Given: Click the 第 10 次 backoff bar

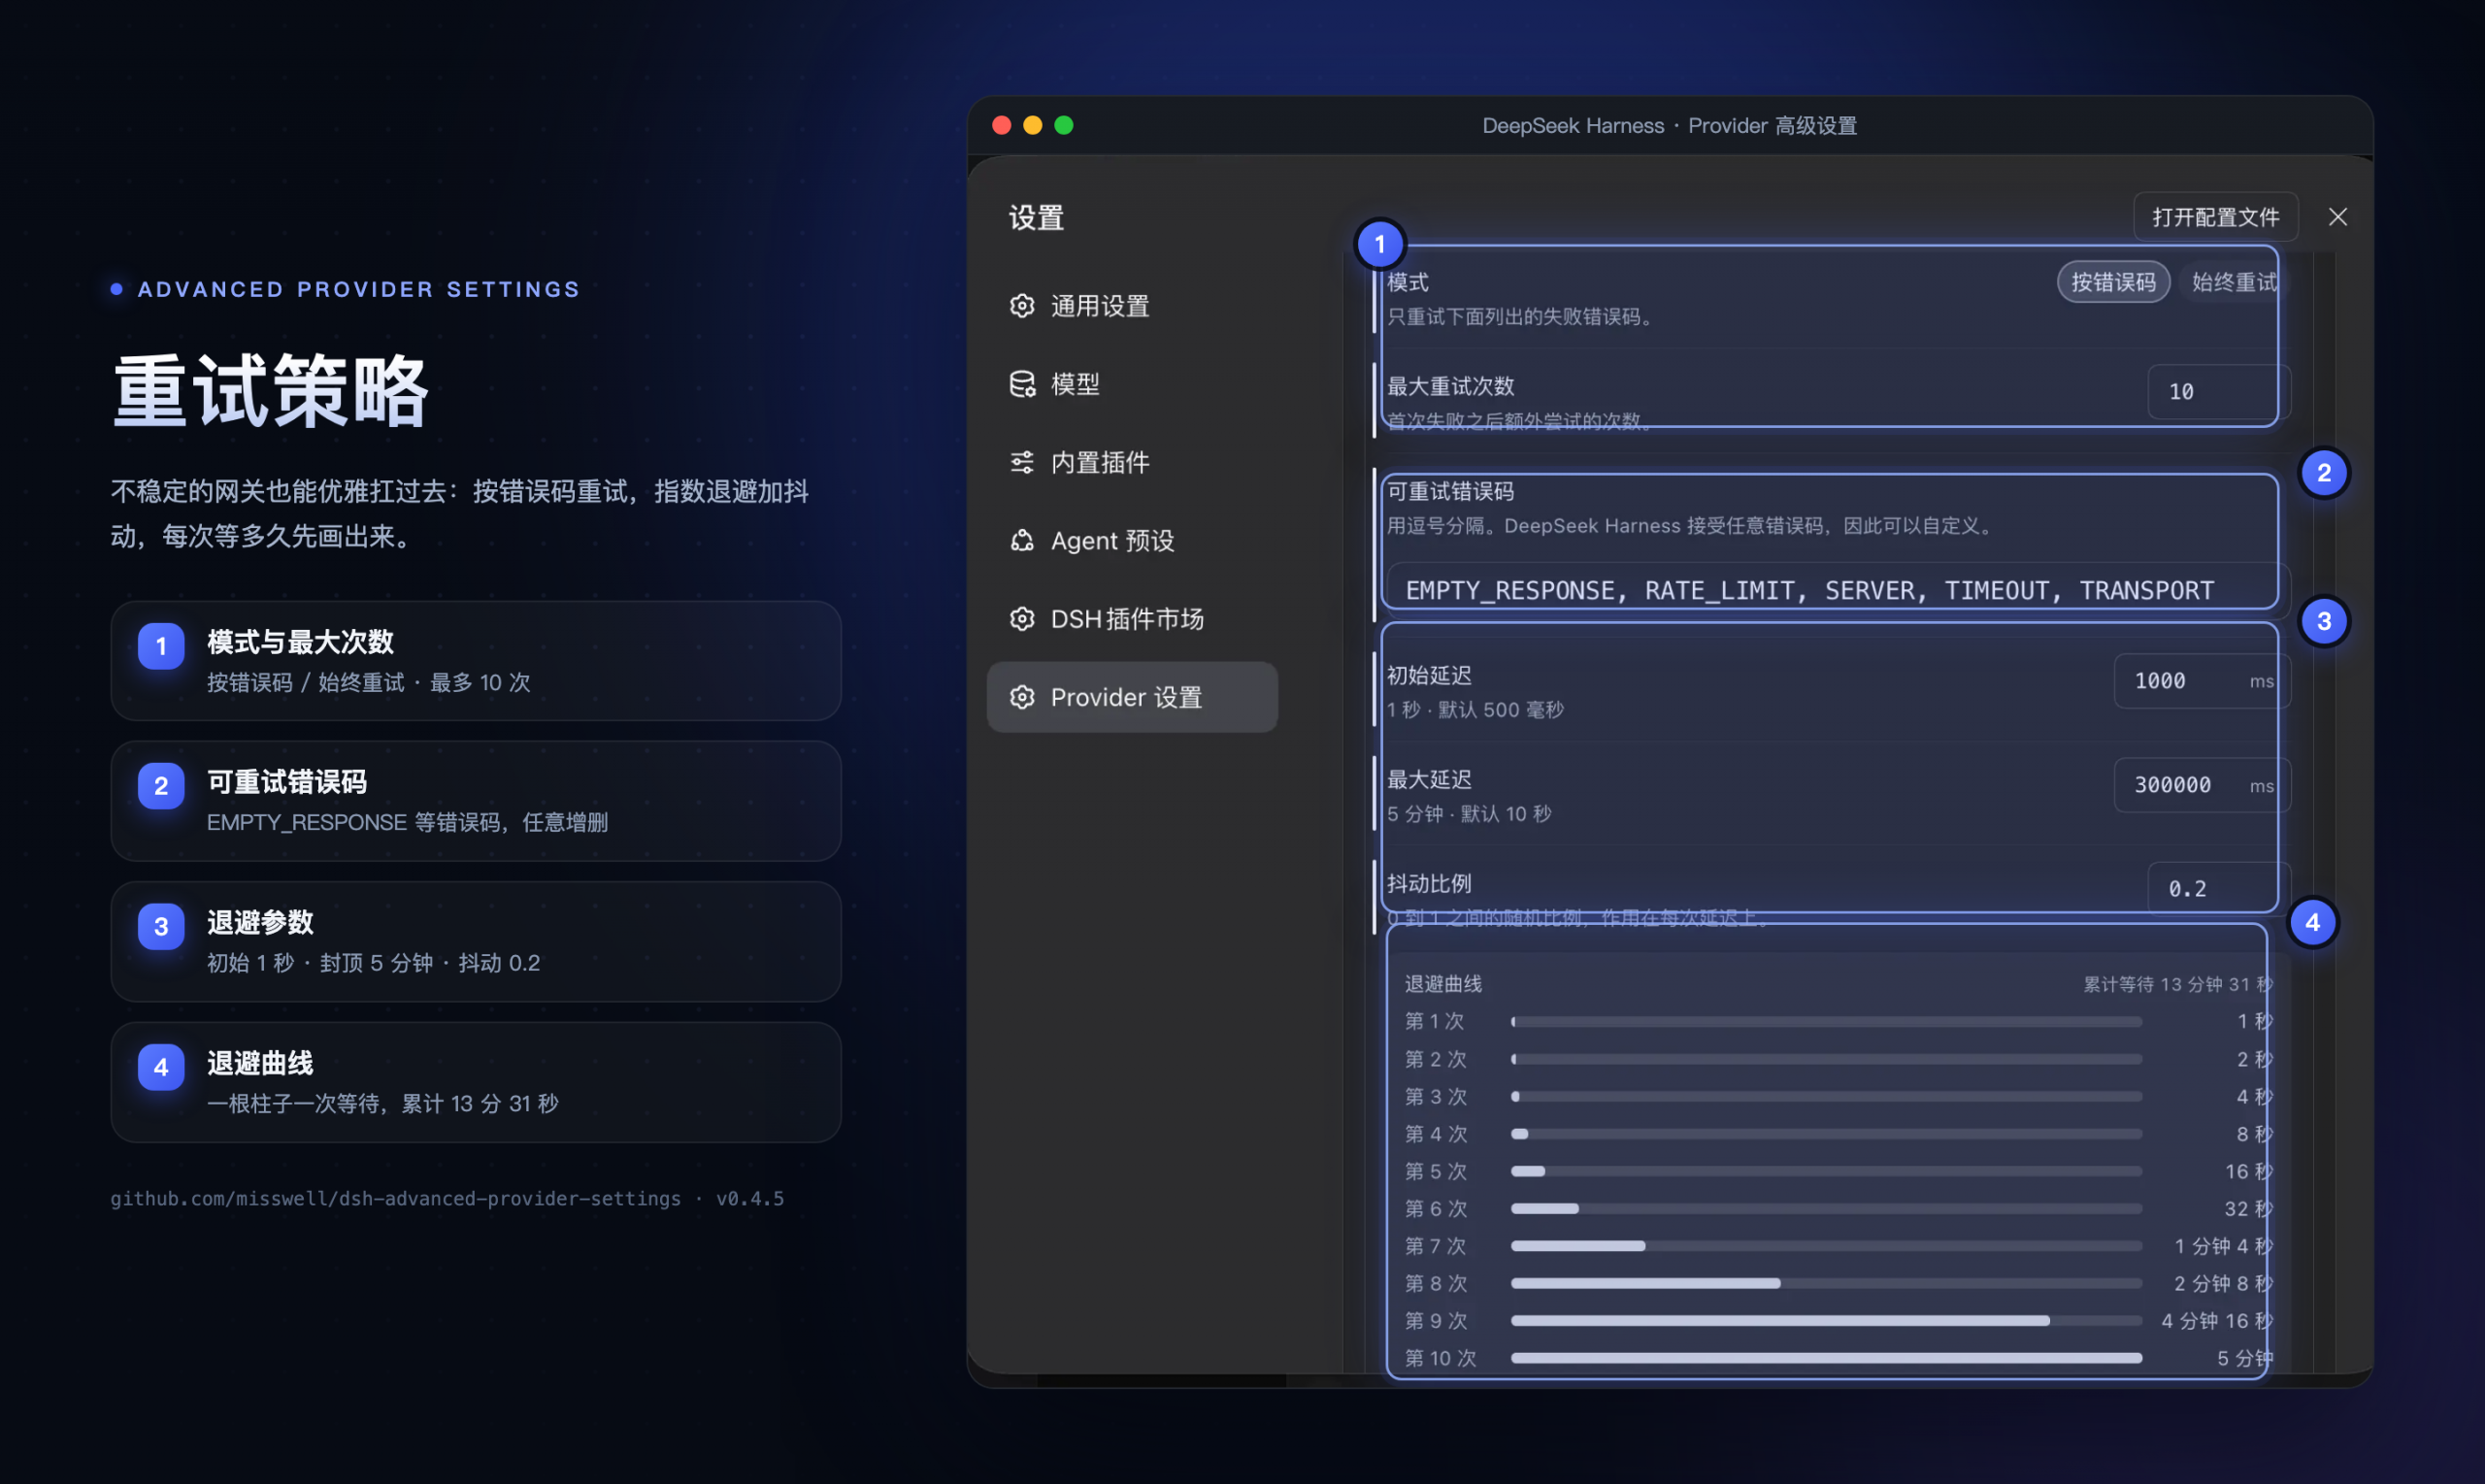Looking at the screenshot, I should tap(1826, 1358).
